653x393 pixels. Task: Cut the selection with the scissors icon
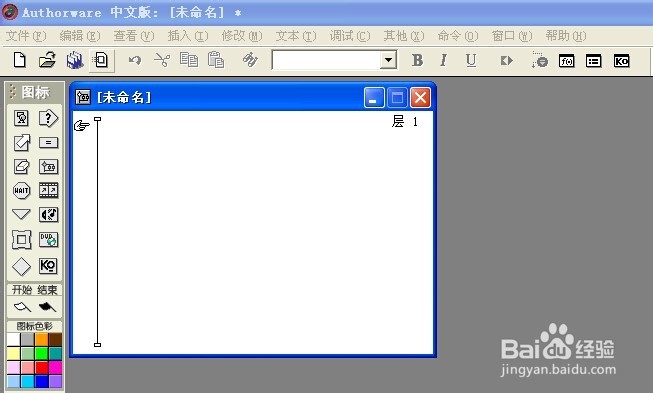coord(162,61)
